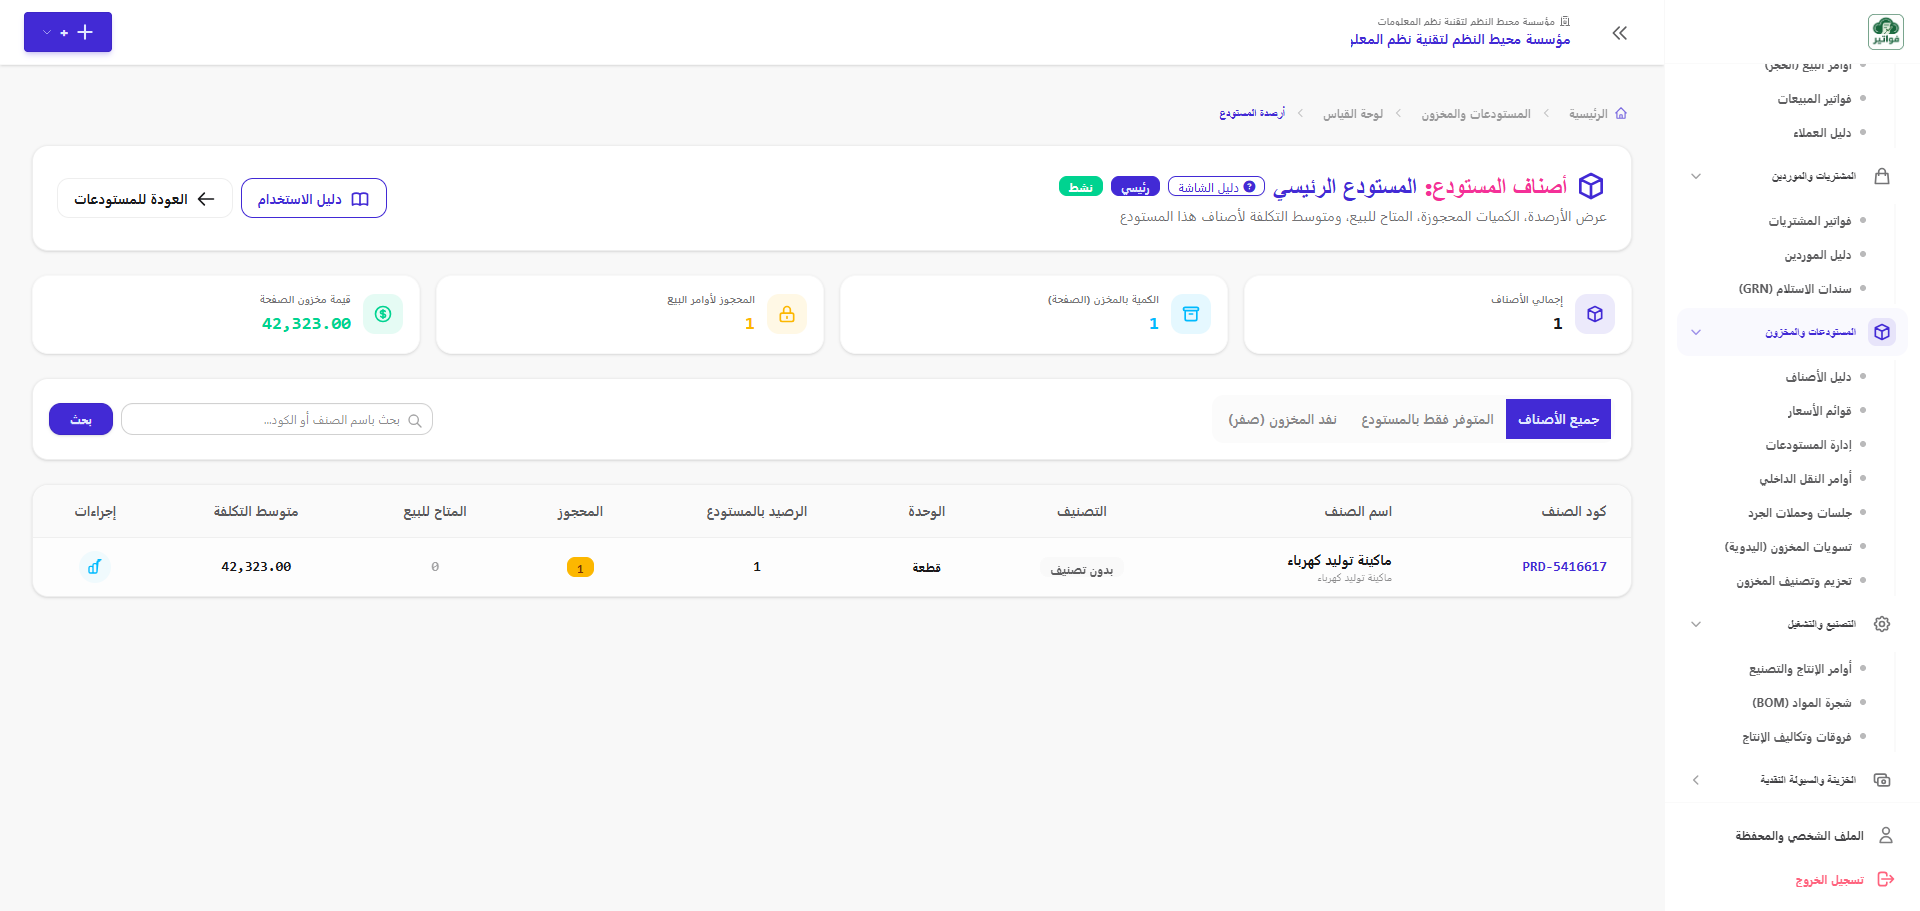Select نفد المخزون (صفر) filter tab
Screen dimensions: 1920x911
(1283, 419)
